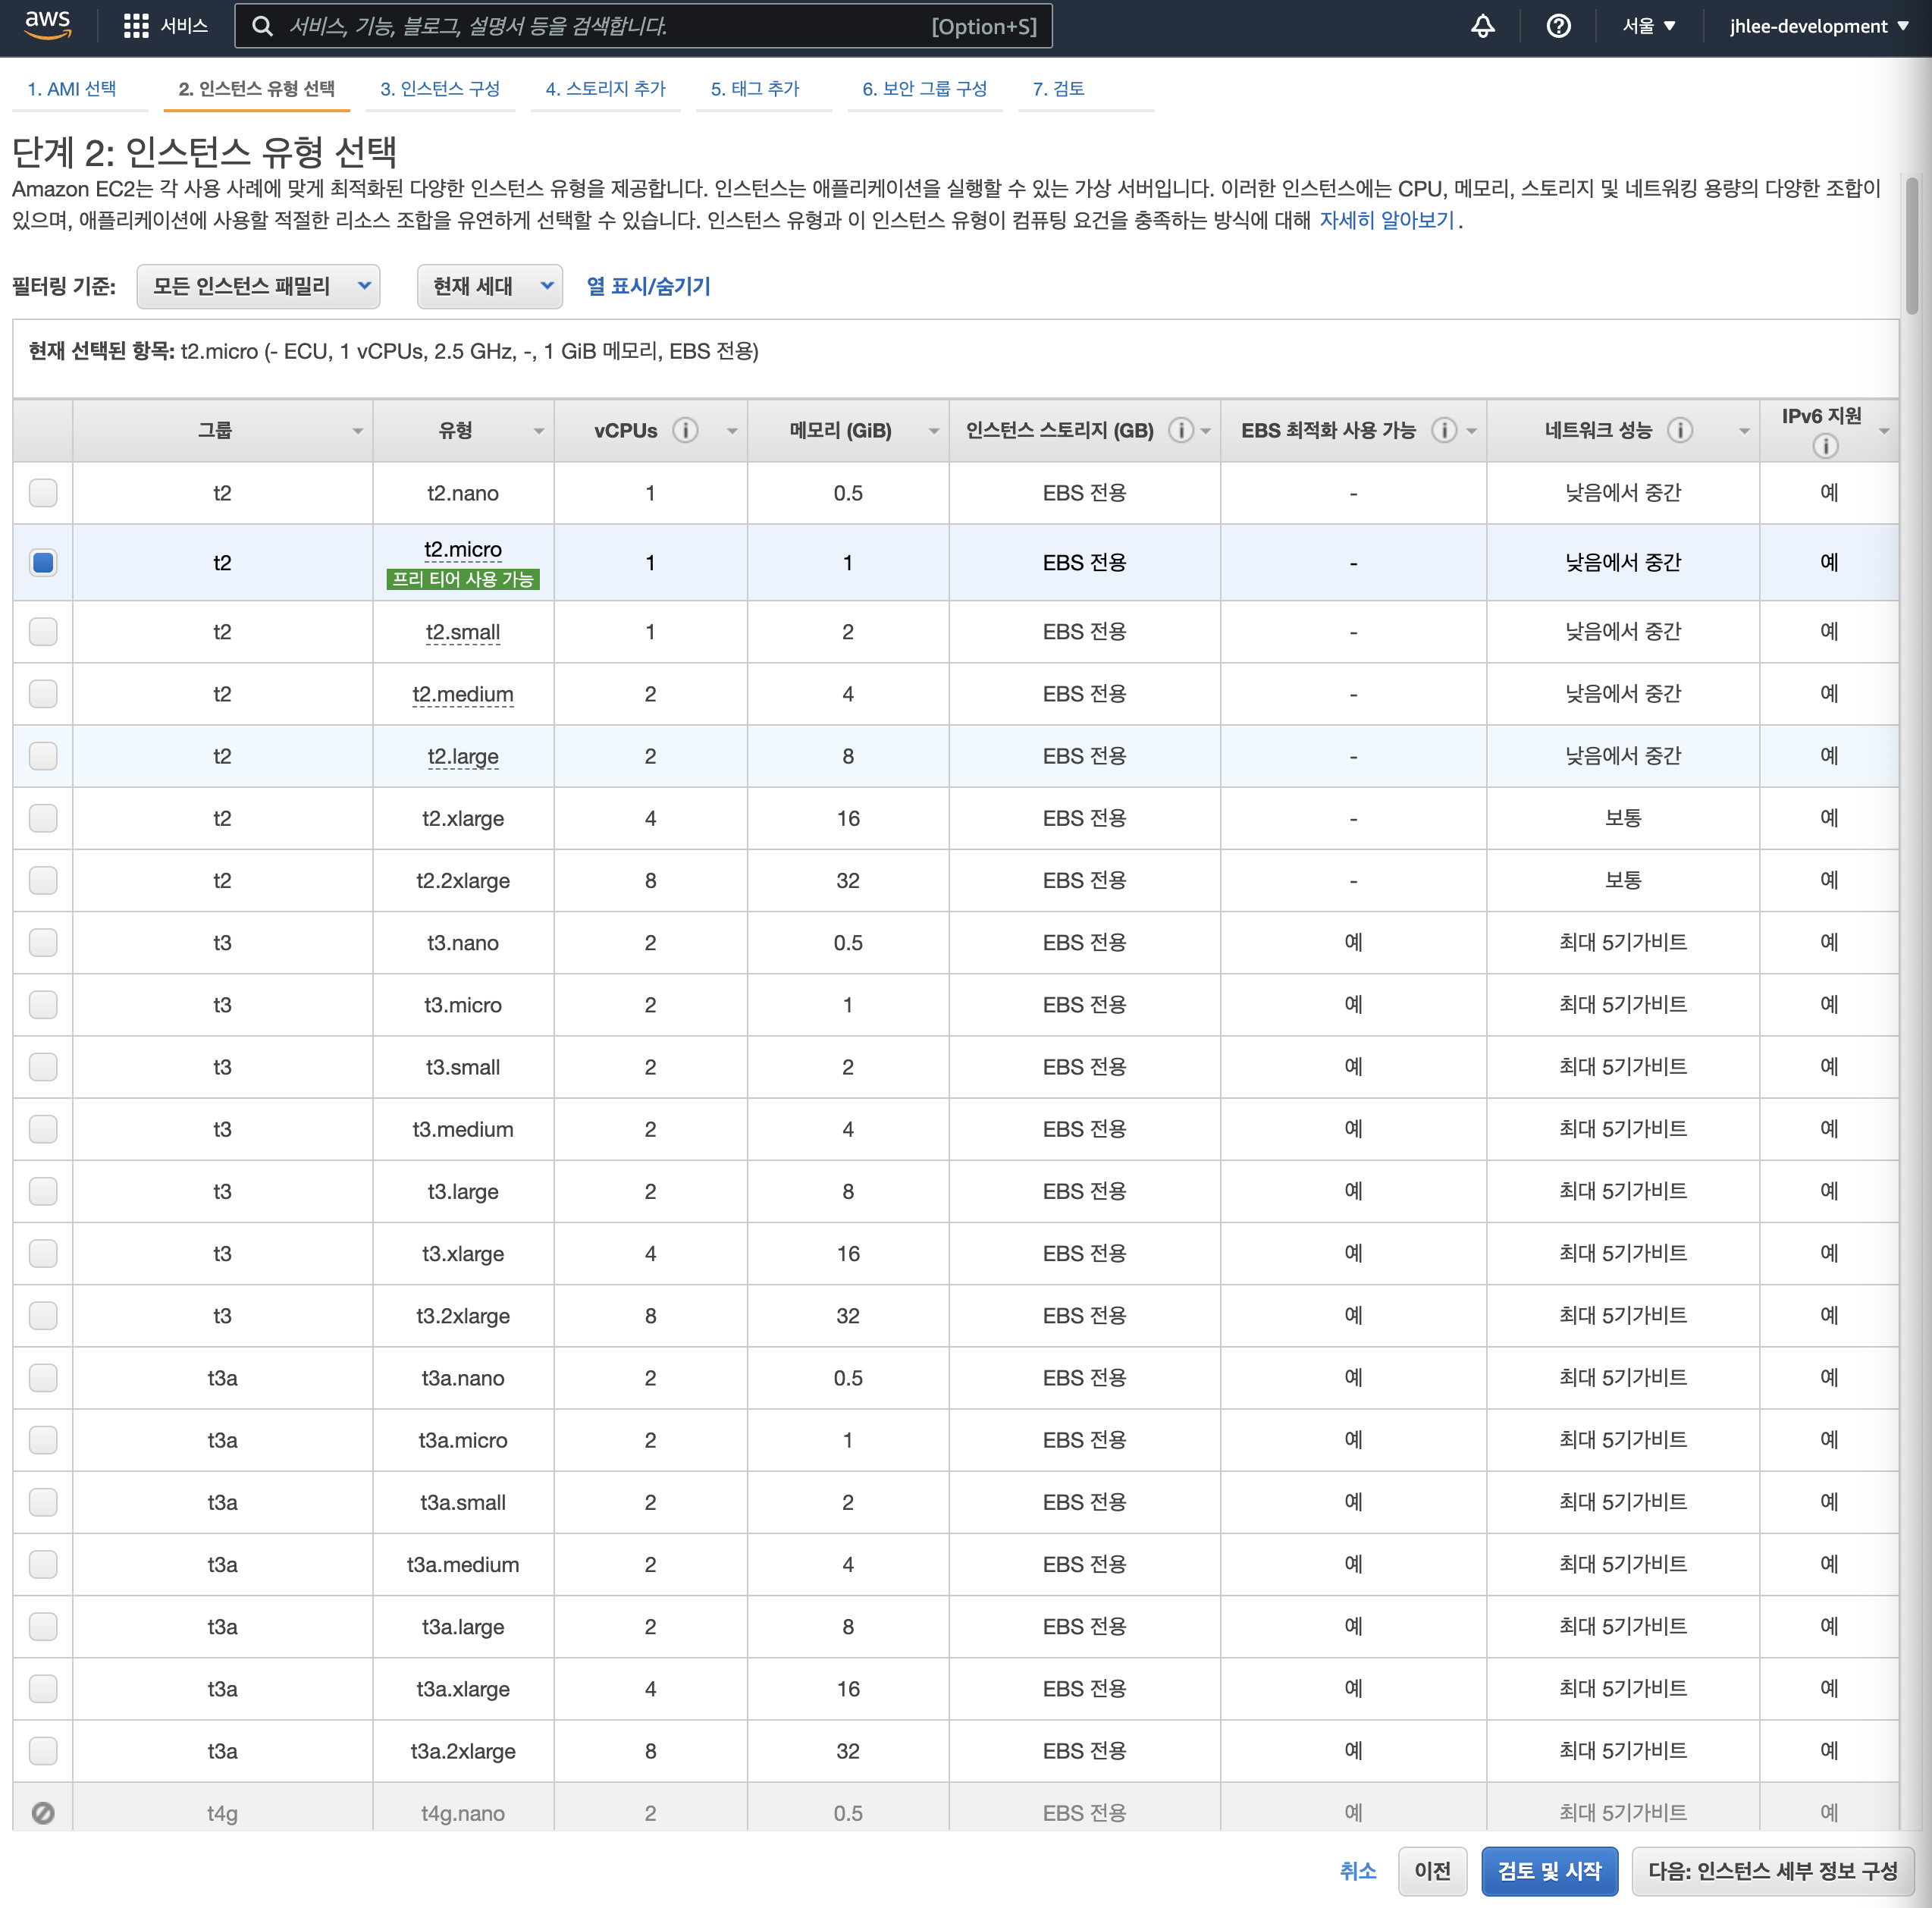
Task: Expand the Seoul region selector
Action: point(1648,26)
